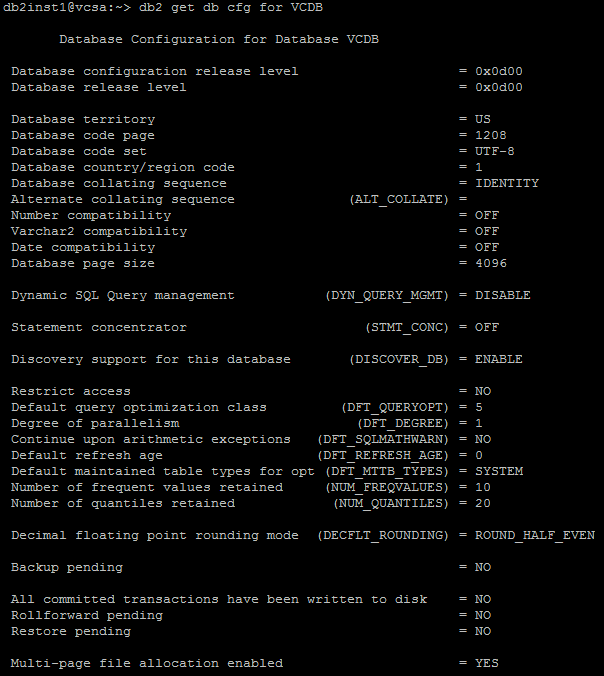Click the ALT_COLLATE parameter name
This screenshot has height=676, width=604.
[399, 199]
